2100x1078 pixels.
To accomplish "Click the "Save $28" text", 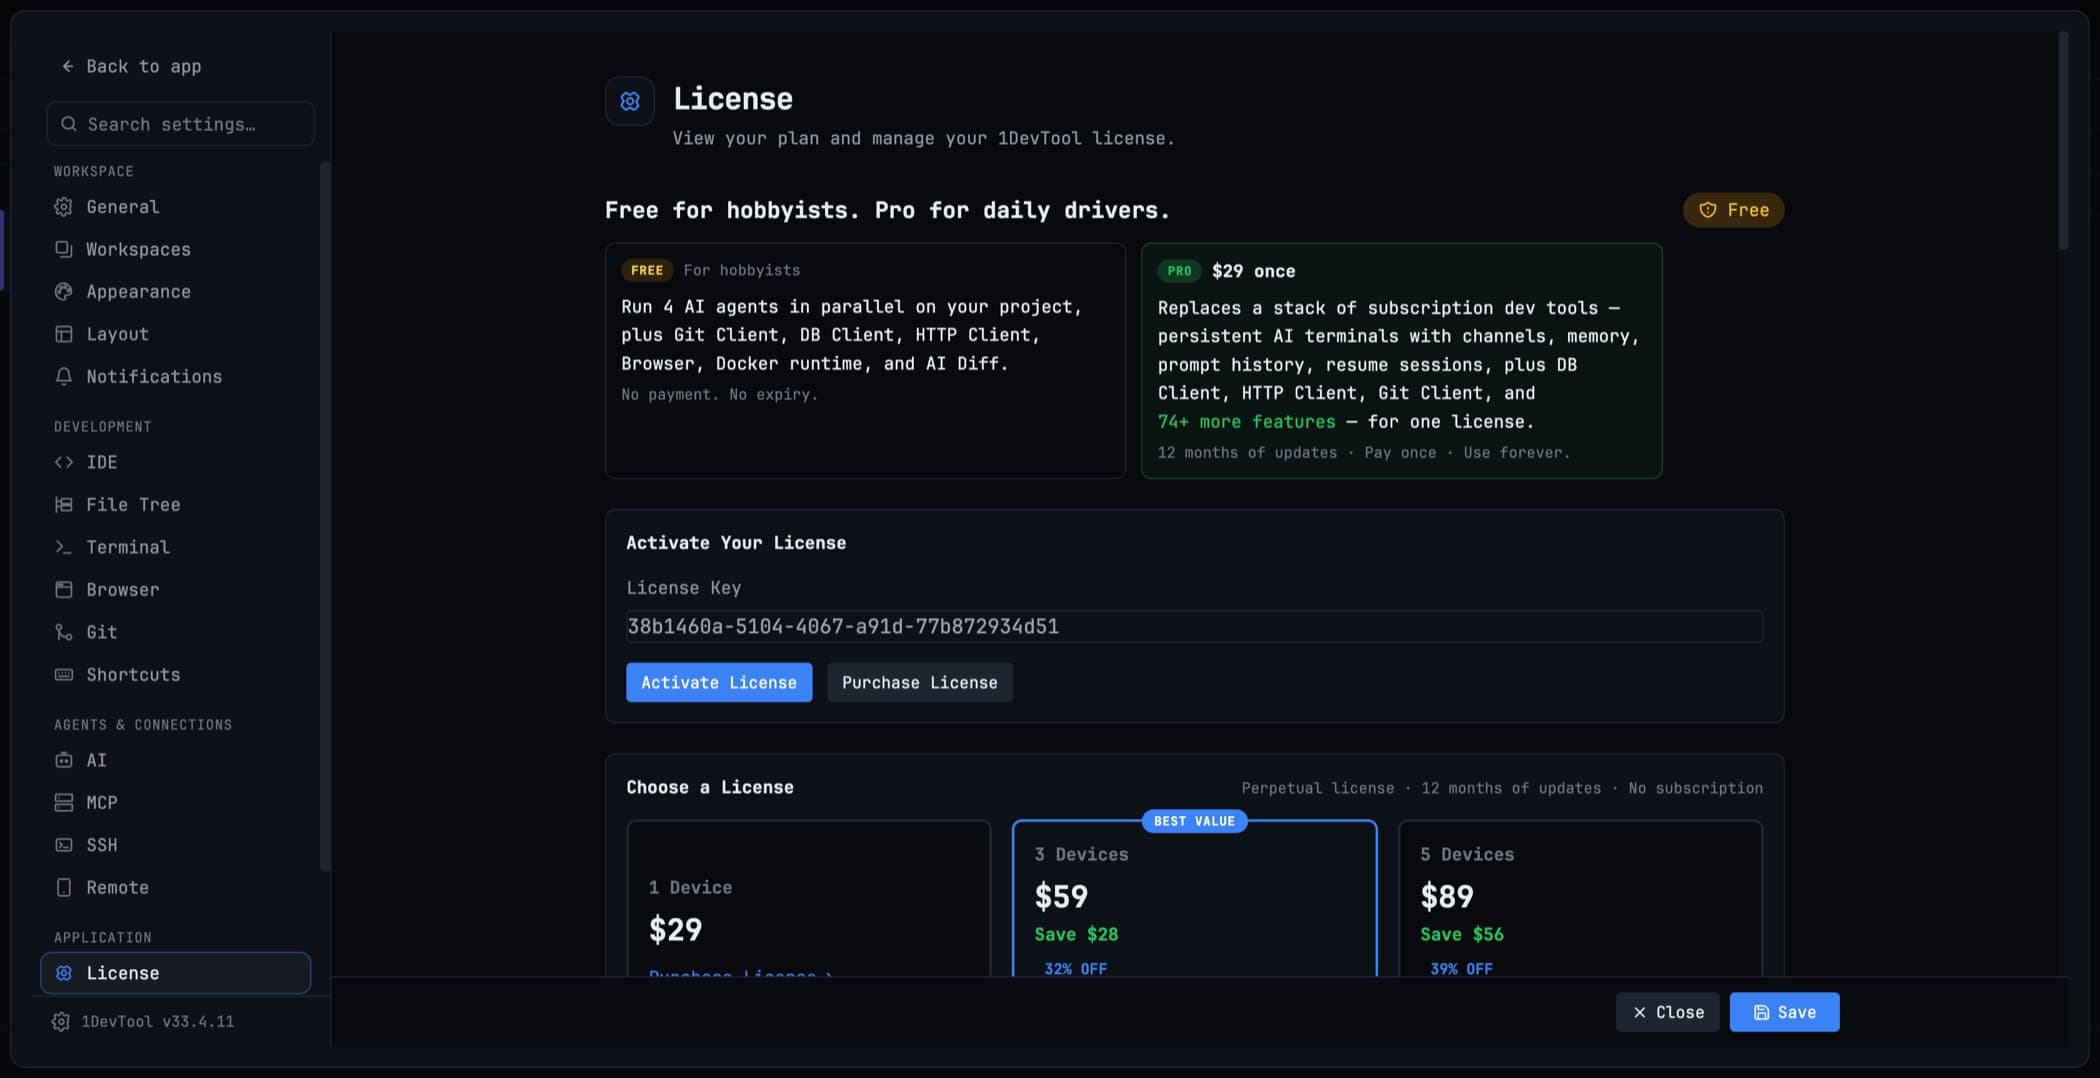I will click(x=1076, y=934).
